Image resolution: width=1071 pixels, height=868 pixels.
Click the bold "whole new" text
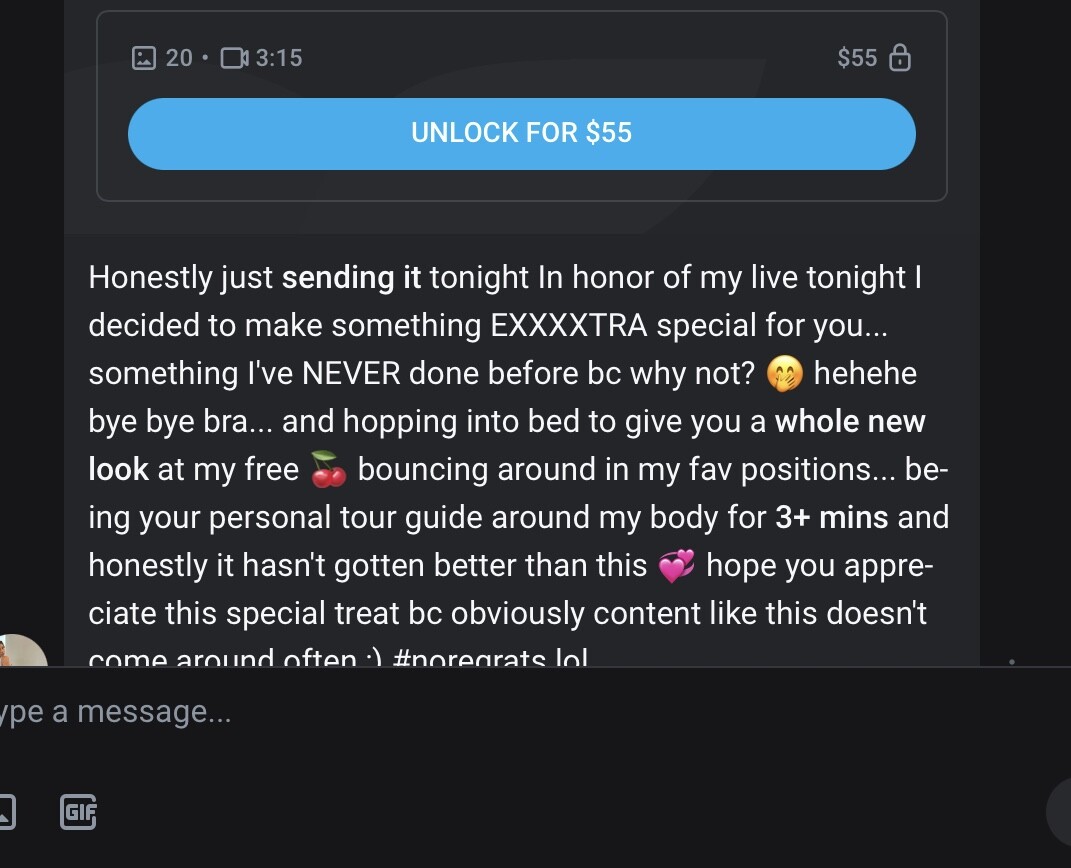tap(850, 422)
